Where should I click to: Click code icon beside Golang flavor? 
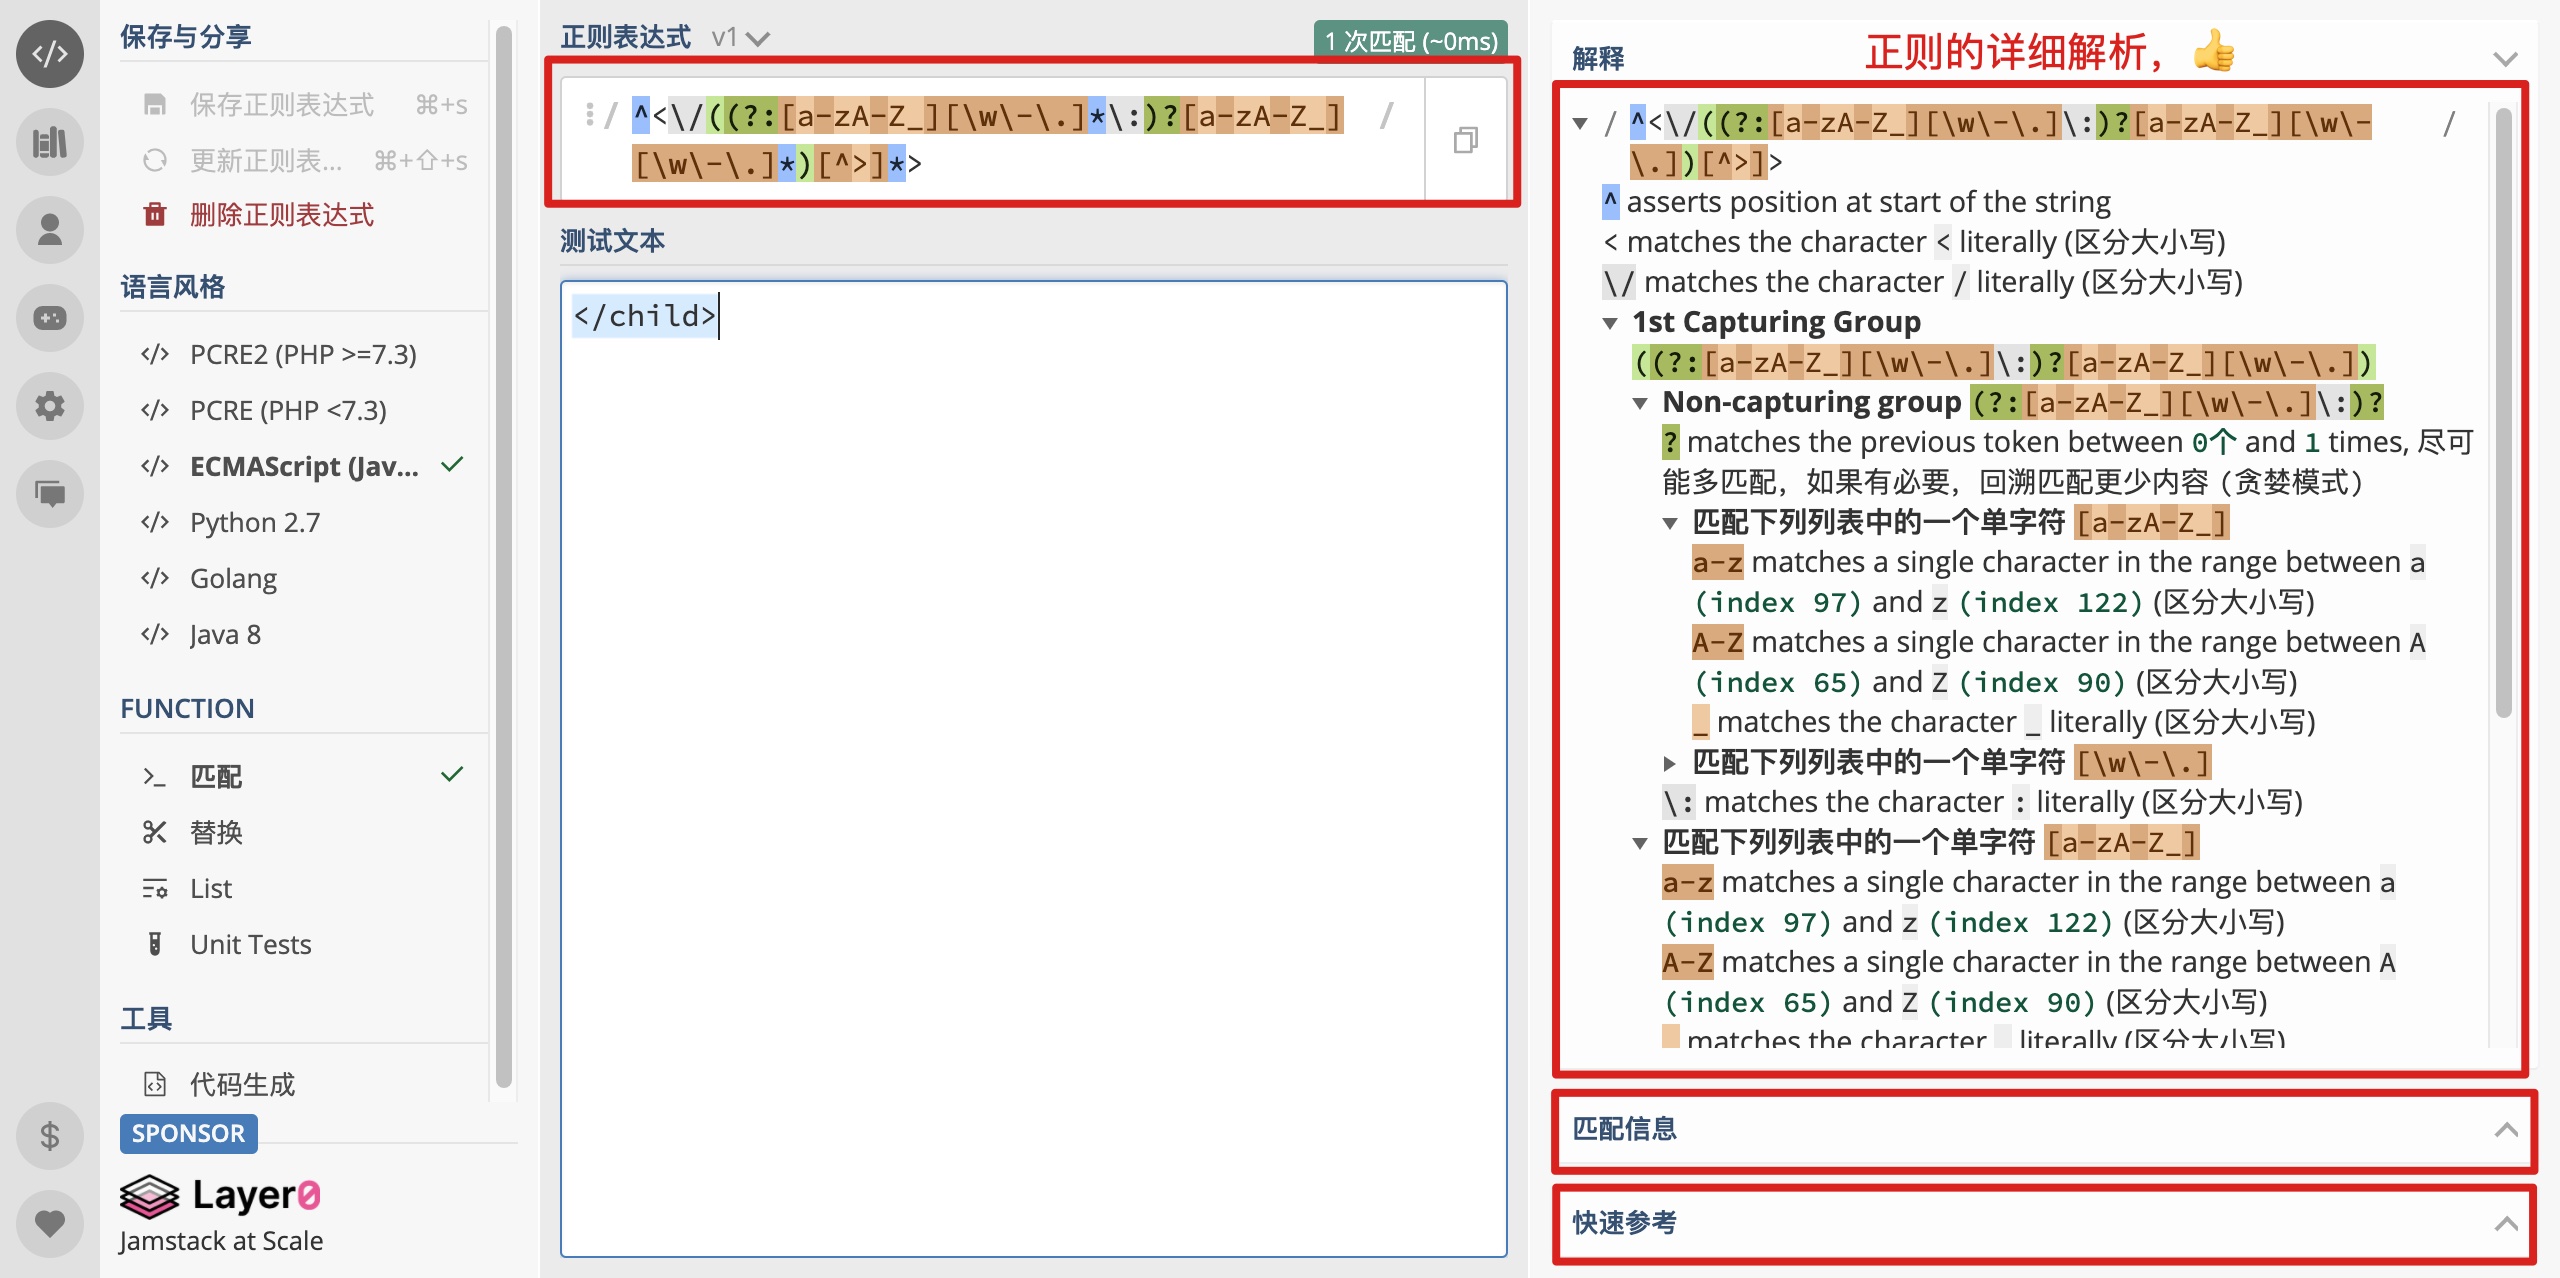[155, 578]
